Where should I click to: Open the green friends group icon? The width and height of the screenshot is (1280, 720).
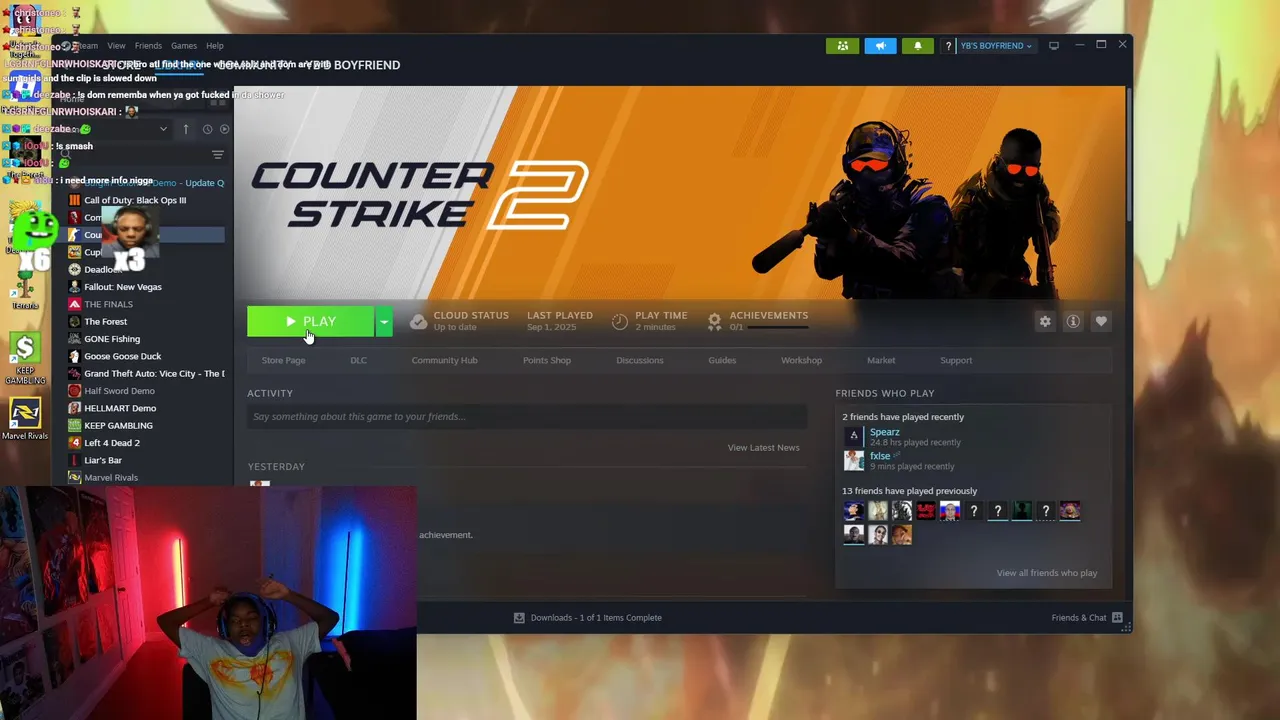(x=843, y=46)
